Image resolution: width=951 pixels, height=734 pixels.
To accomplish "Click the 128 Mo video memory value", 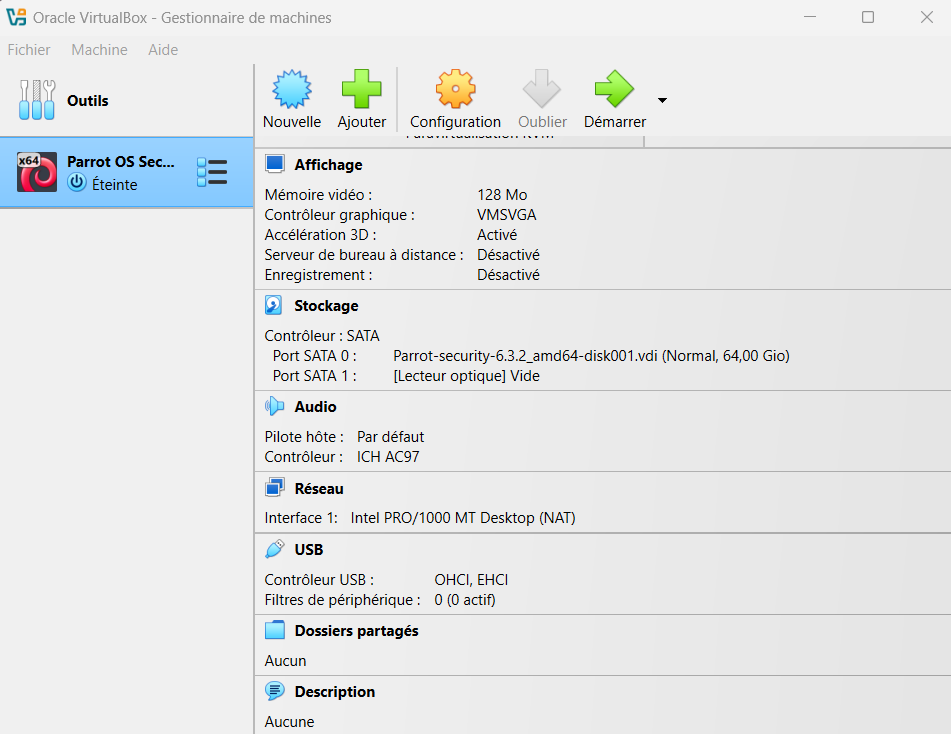I will point(502,195).
